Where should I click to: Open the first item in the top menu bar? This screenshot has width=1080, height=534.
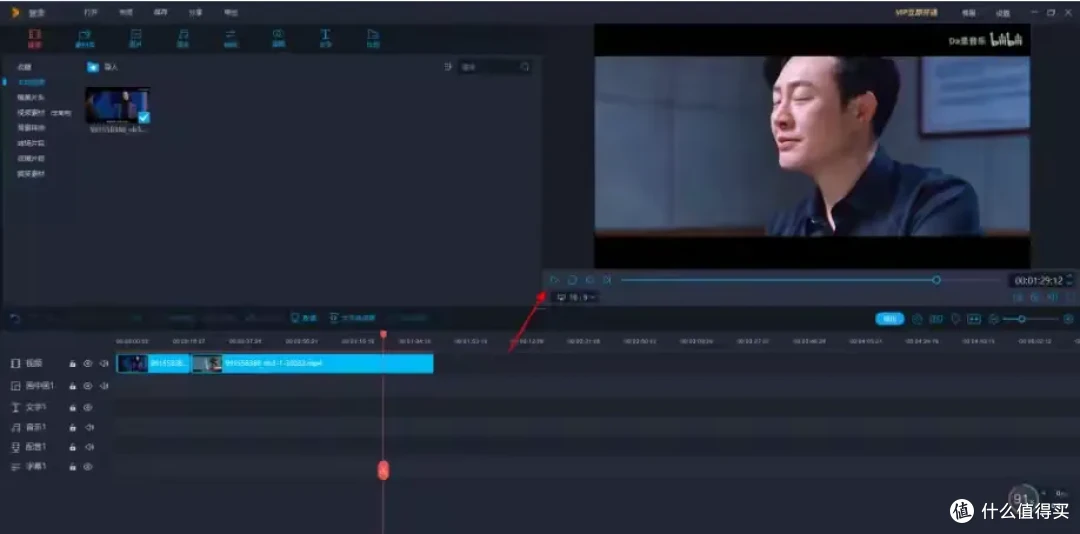90,12
